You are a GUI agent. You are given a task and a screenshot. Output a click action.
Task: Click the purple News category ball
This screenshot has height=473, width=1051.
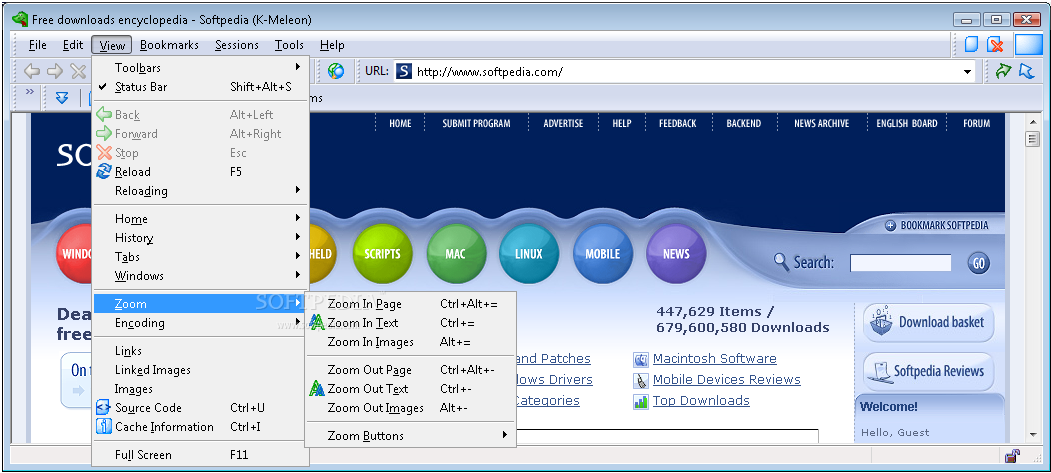pos(676,254)
